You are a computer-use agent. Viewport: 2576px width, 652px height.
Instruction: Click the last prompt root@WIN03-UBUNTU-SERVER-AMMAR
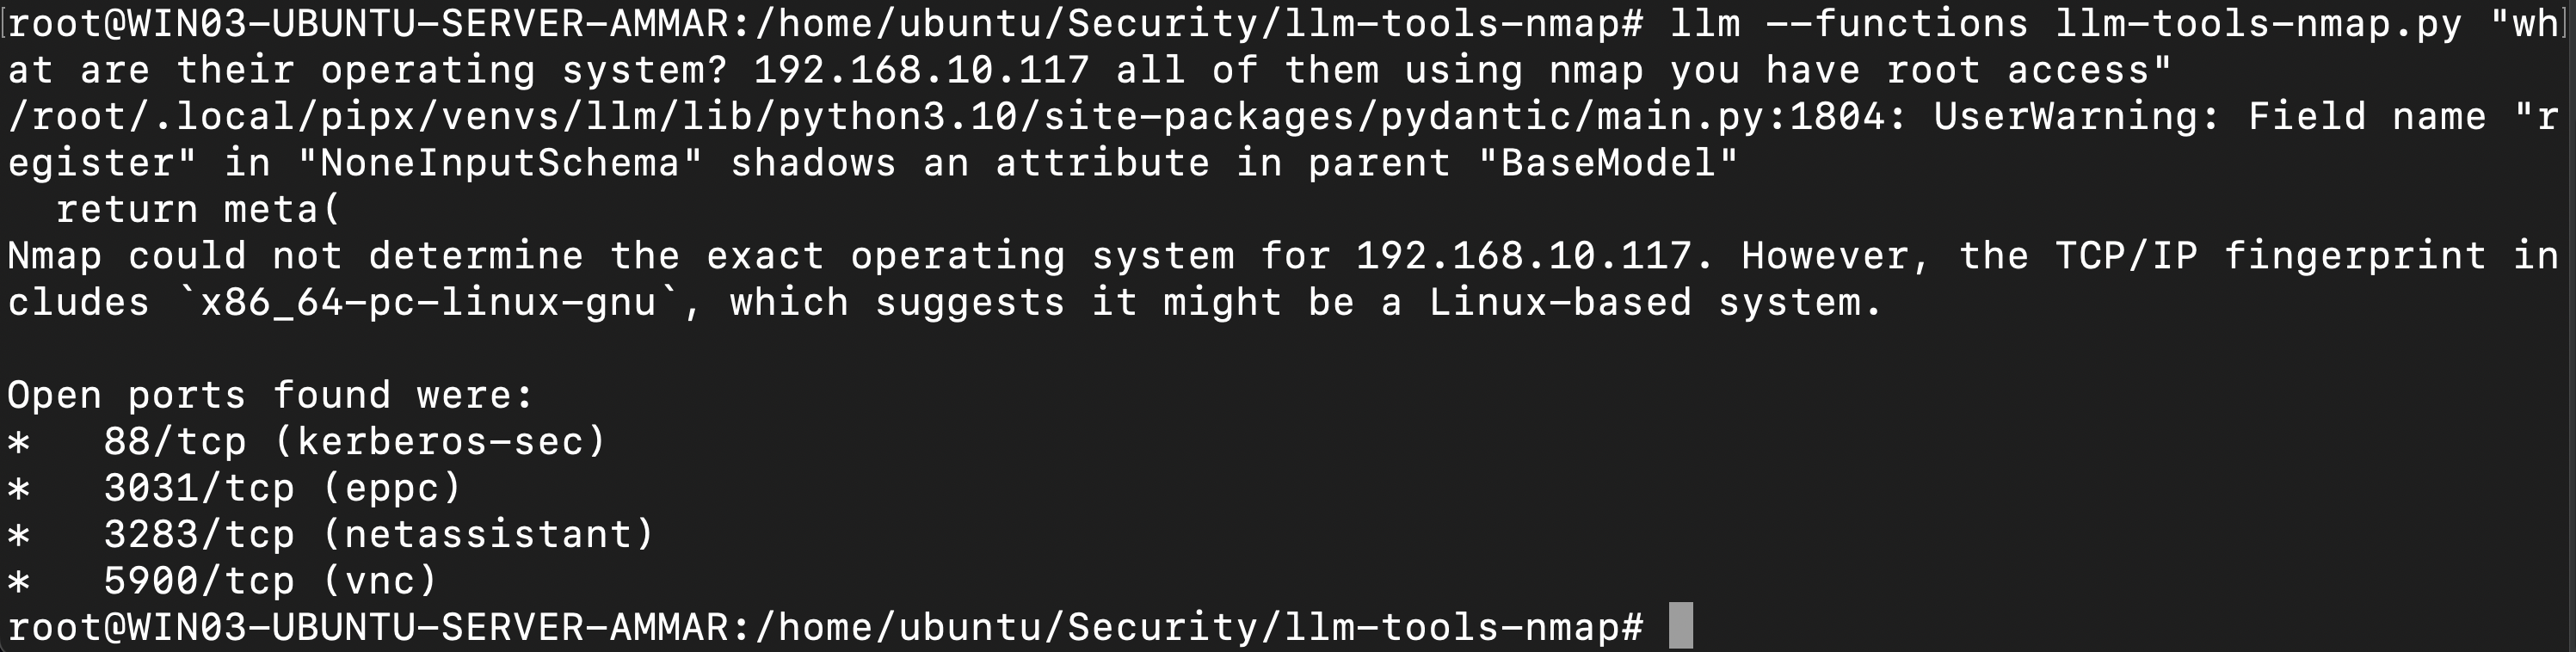pos(368,627)
